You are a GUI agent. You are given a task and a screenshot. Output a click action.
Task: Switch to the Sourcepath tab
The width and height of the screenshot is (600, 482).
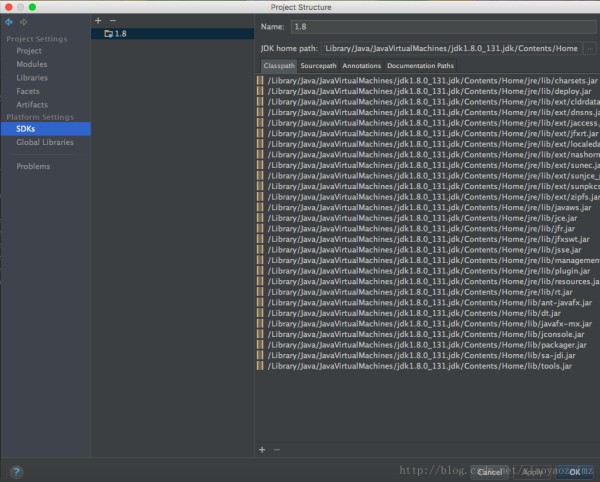click(318, 66)
